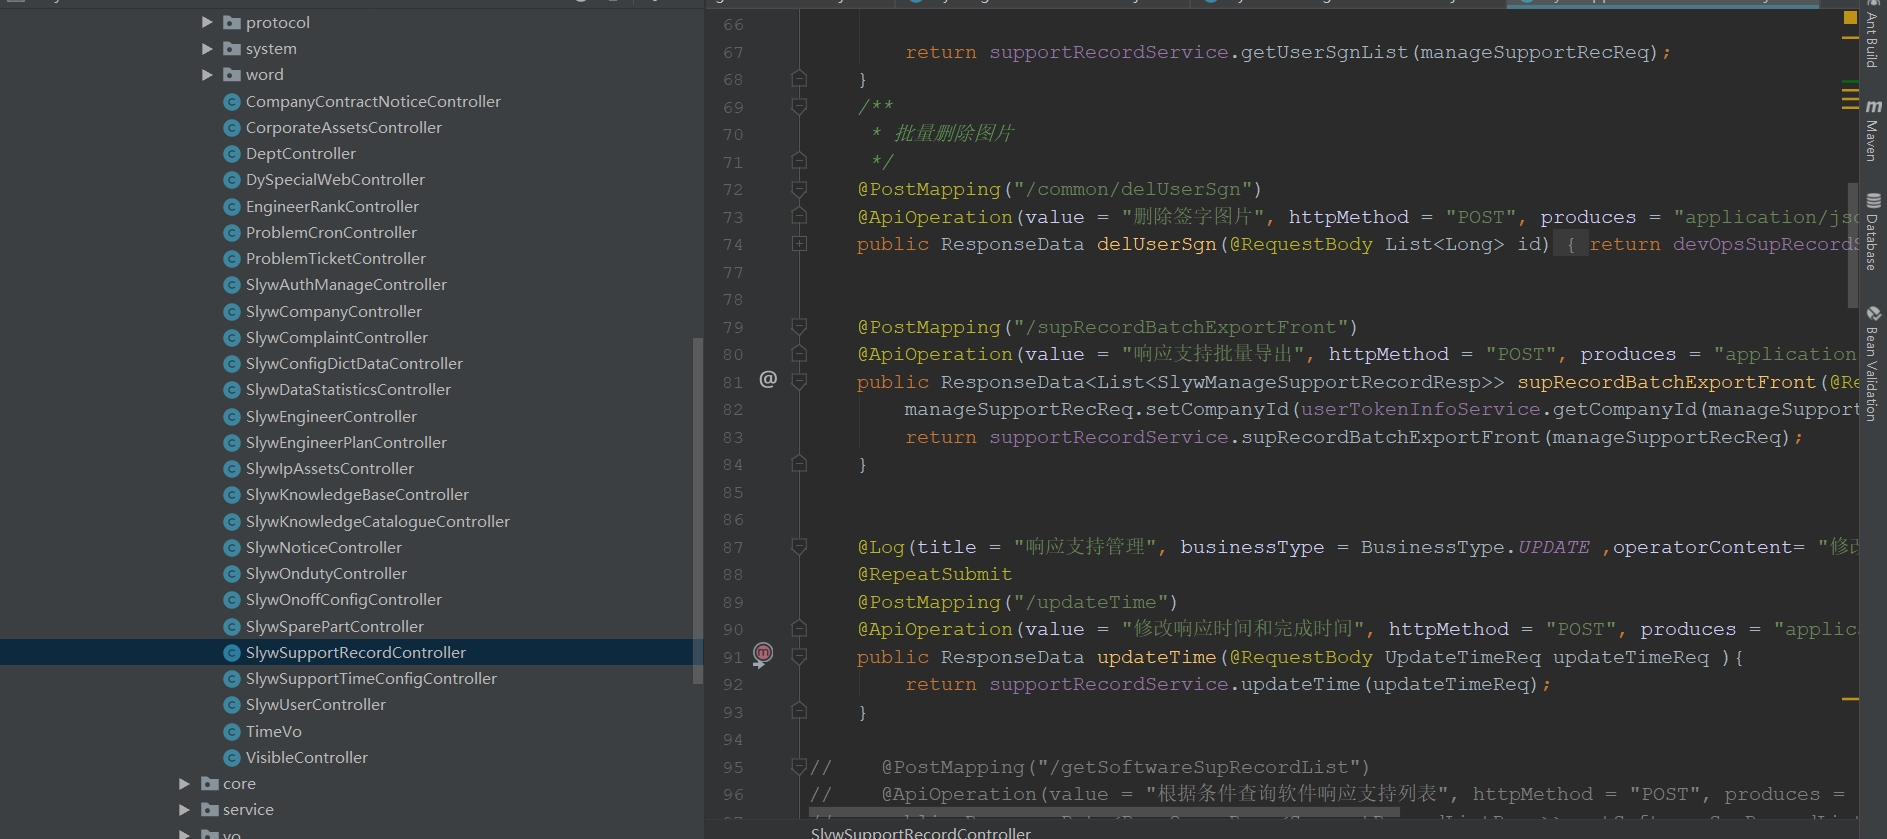Viewport: 1887px width, 839px height.
Task: Open SlywDataStatisticsController class
Action: click(x=348, y=389)
